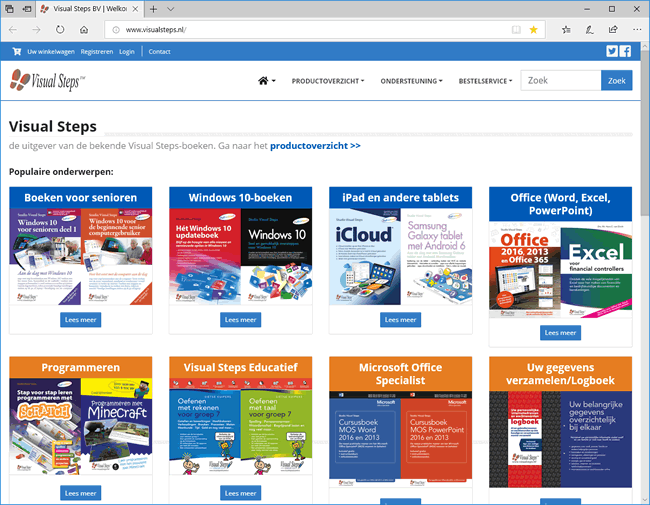Screen dimensions: 650x505
Task: Click the Login link
Action: [127, 52]
